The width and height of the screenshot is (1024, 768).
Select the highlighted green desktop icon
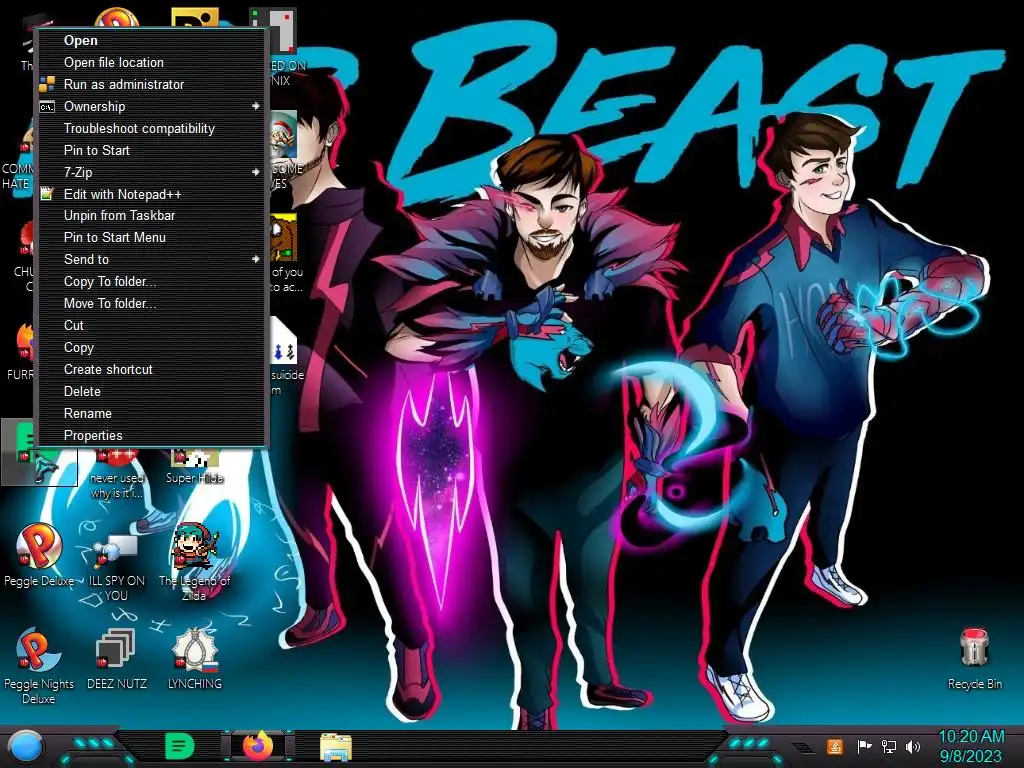39,452
